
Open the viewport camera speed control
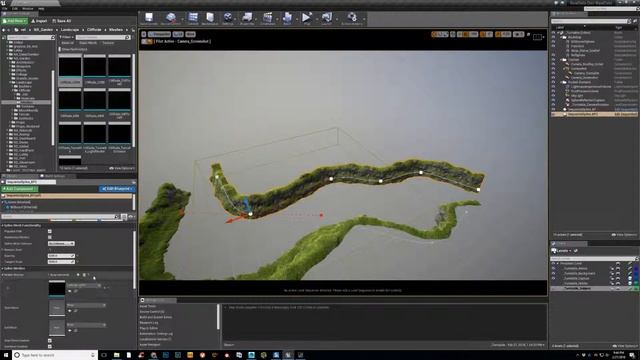pos(518,34)
